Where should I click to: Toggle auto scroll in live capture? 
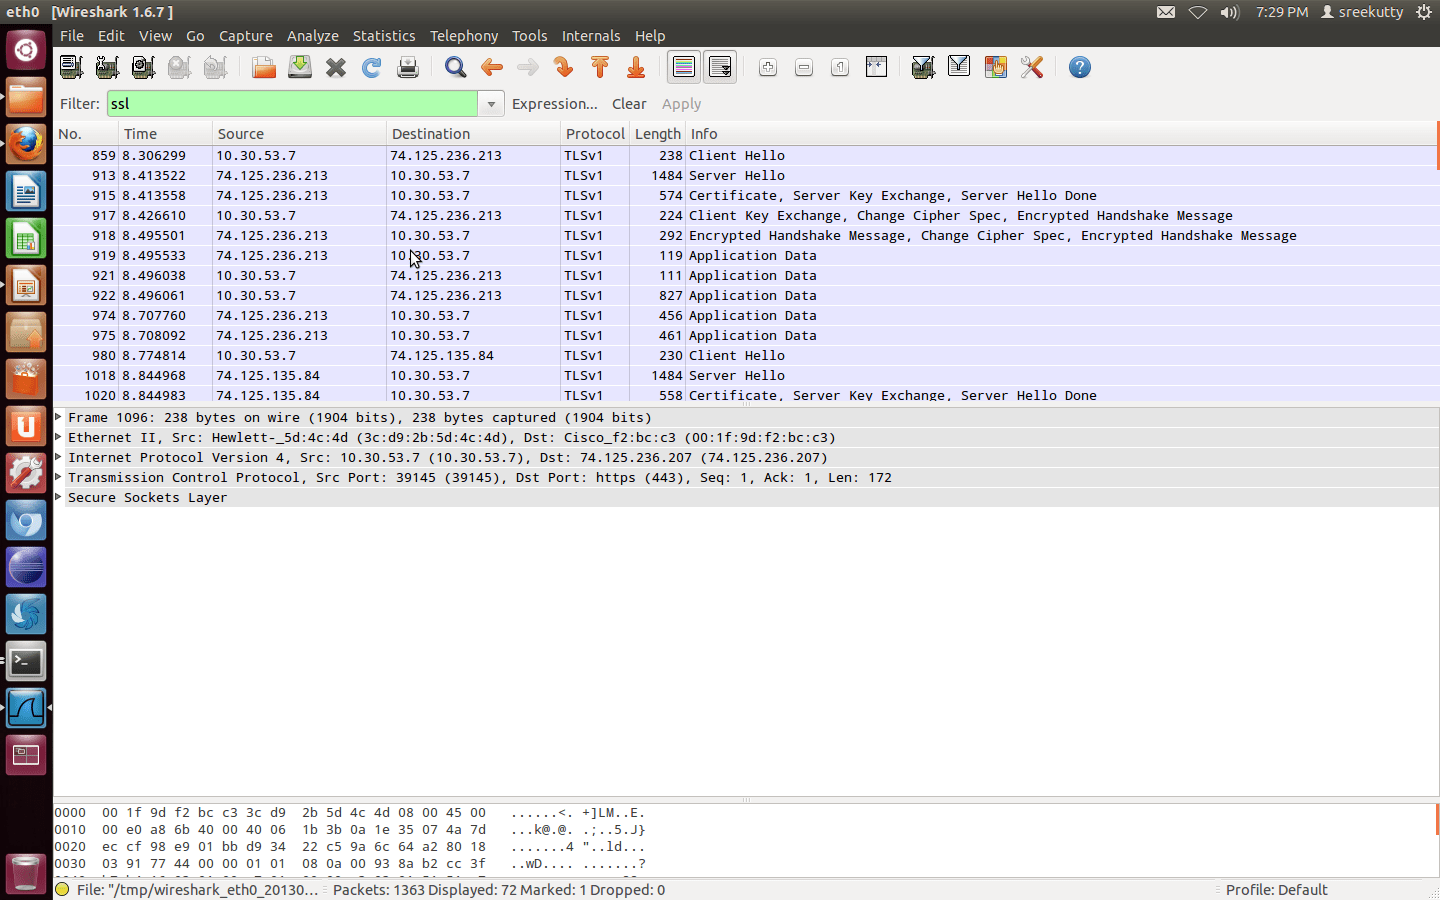coord(720,67)
